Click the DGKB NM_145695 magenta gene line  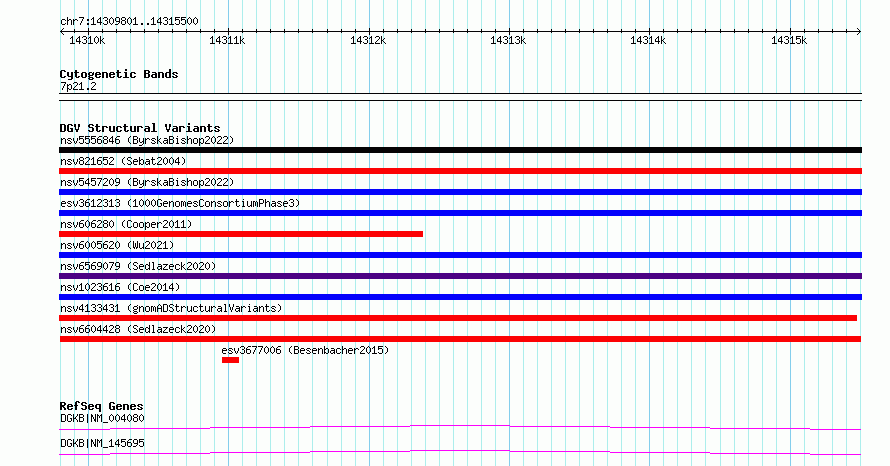(x=460, y=452)
